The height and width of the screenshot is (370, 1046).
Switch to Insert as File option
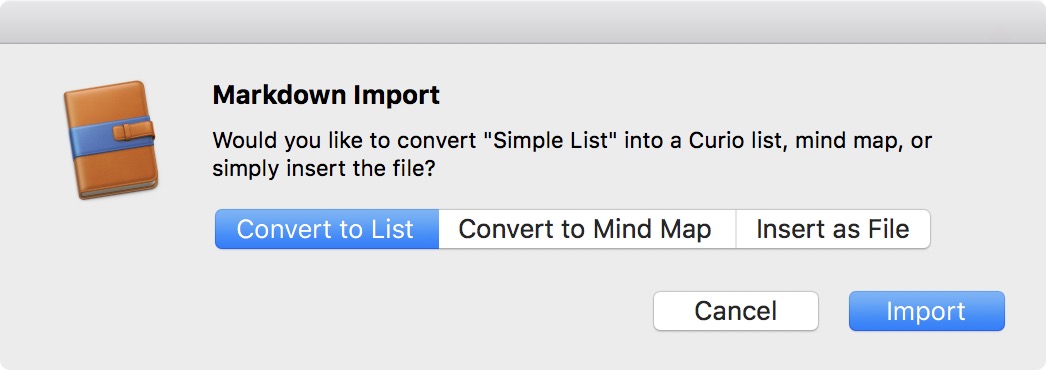click(x=833, y=229)
